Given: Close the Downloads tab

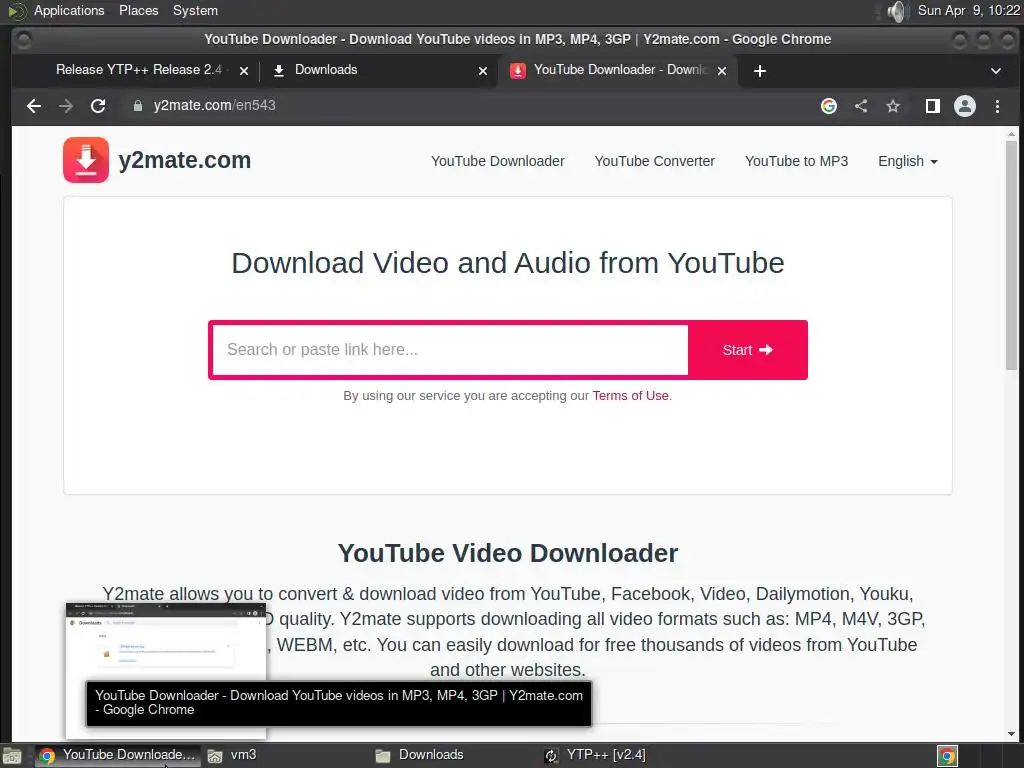Looking at the screenshot, I should click(x=483, y=71).
